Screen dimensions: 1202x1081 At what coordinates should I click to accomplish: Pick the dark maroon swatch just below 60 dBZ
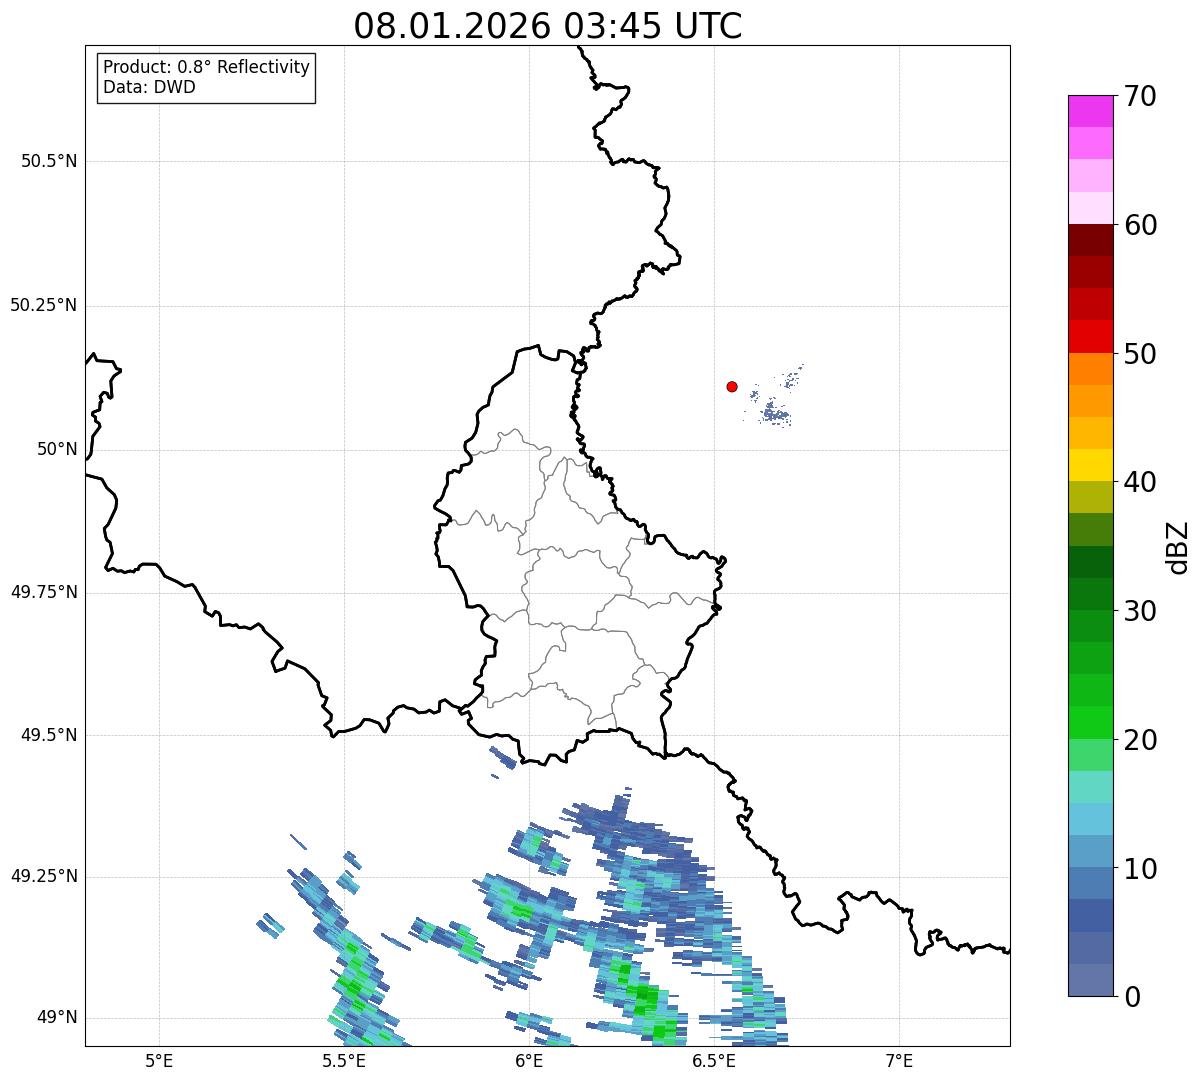coord(1090,240)
